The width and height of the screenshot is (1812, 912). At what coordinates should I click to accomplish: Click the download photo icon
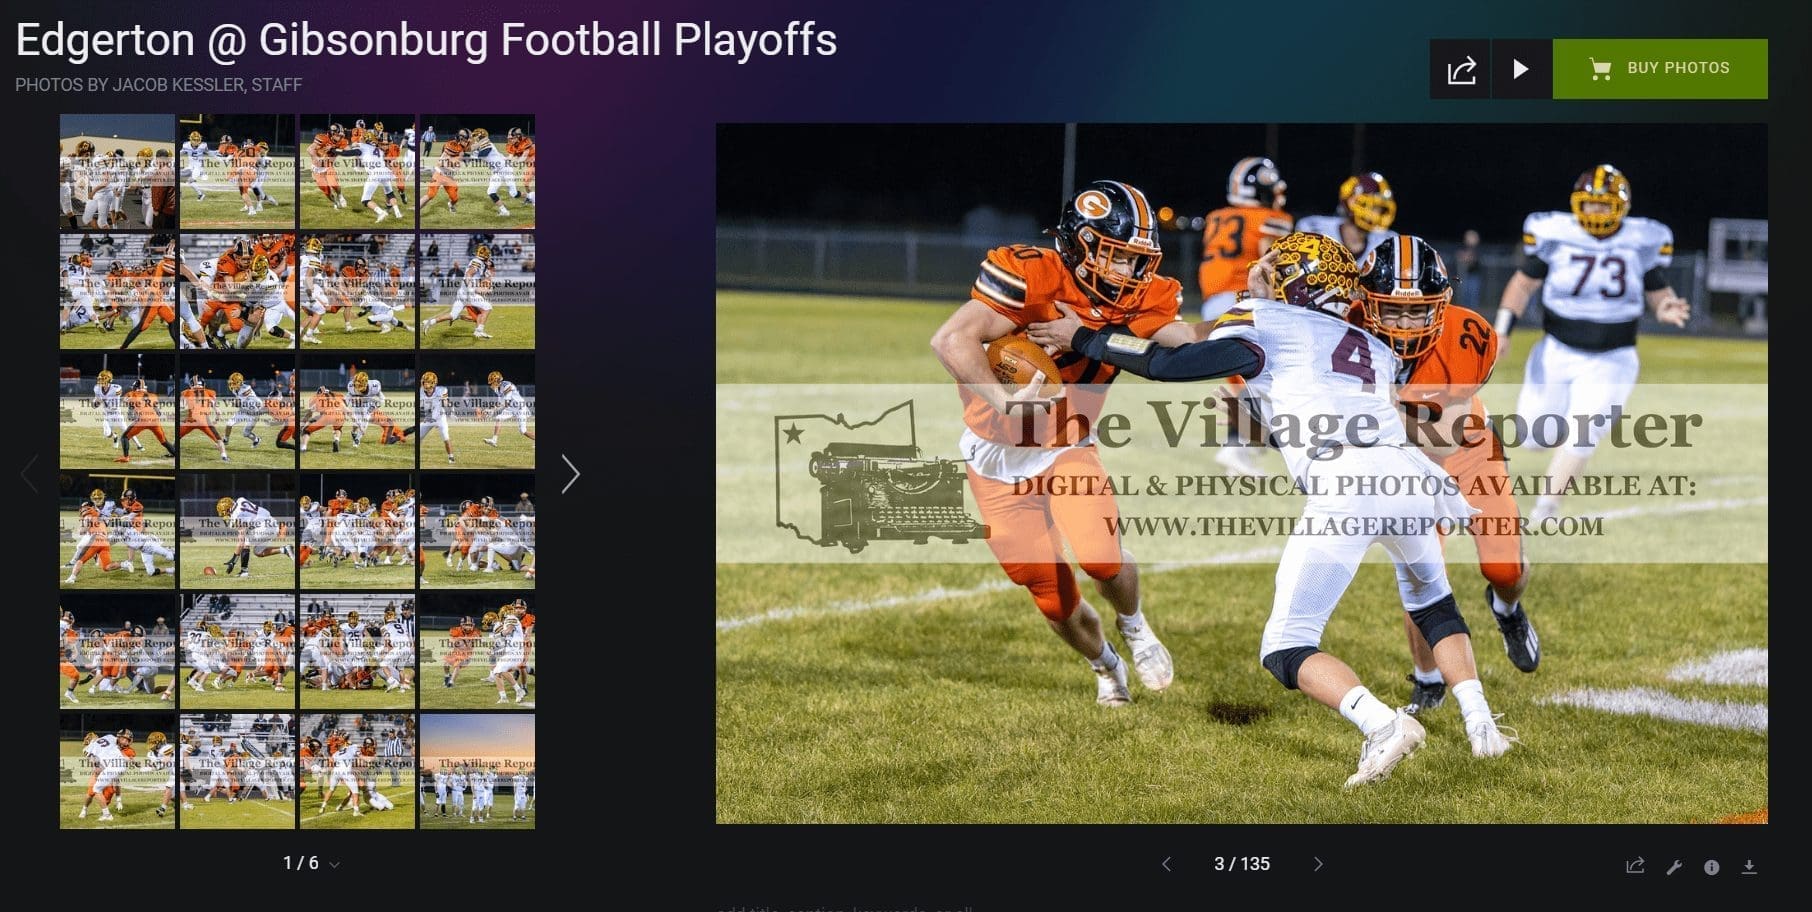click(1749, 867)
